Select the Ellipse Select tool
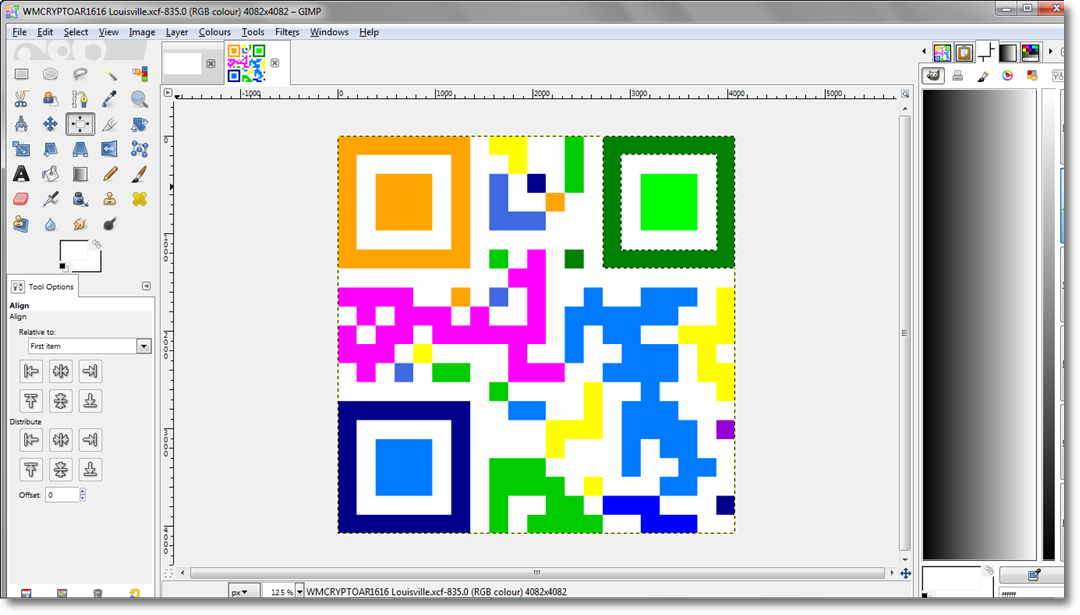This screenshot has width=1080, height=615. point(50,74)
